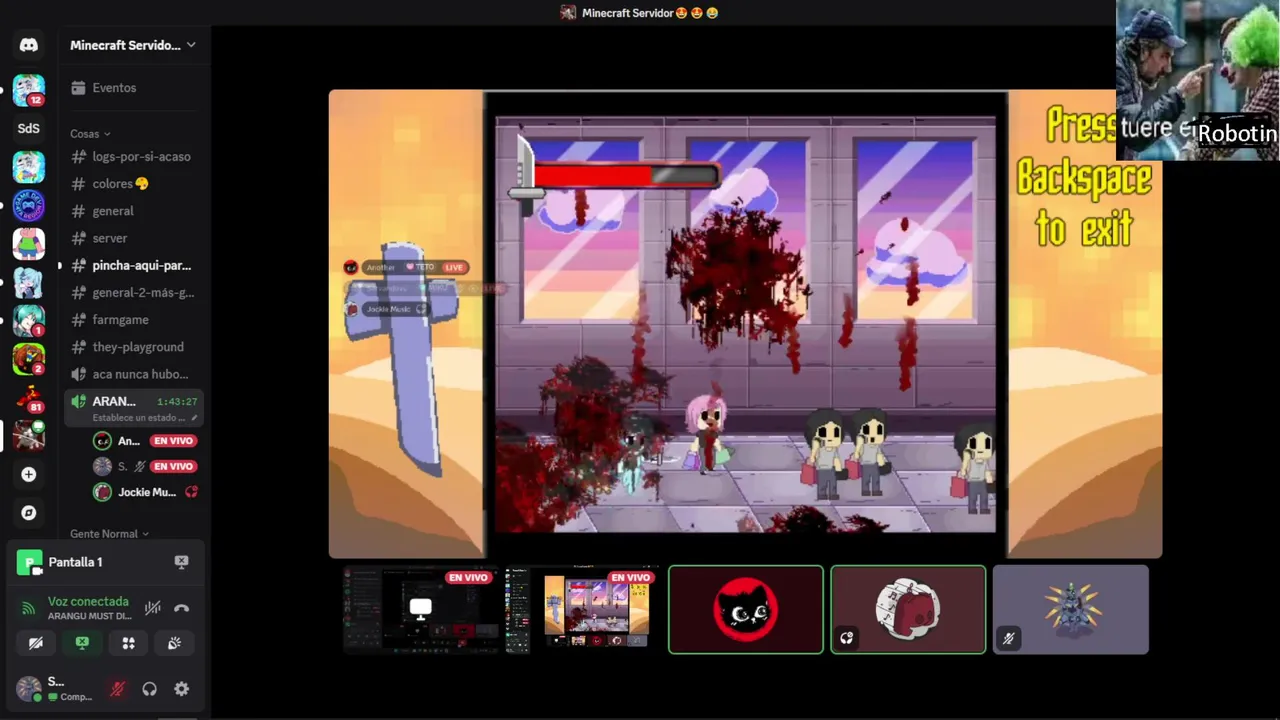The image size is (1280, 720).
Task: Open general channel
Action: click(133, 211)
